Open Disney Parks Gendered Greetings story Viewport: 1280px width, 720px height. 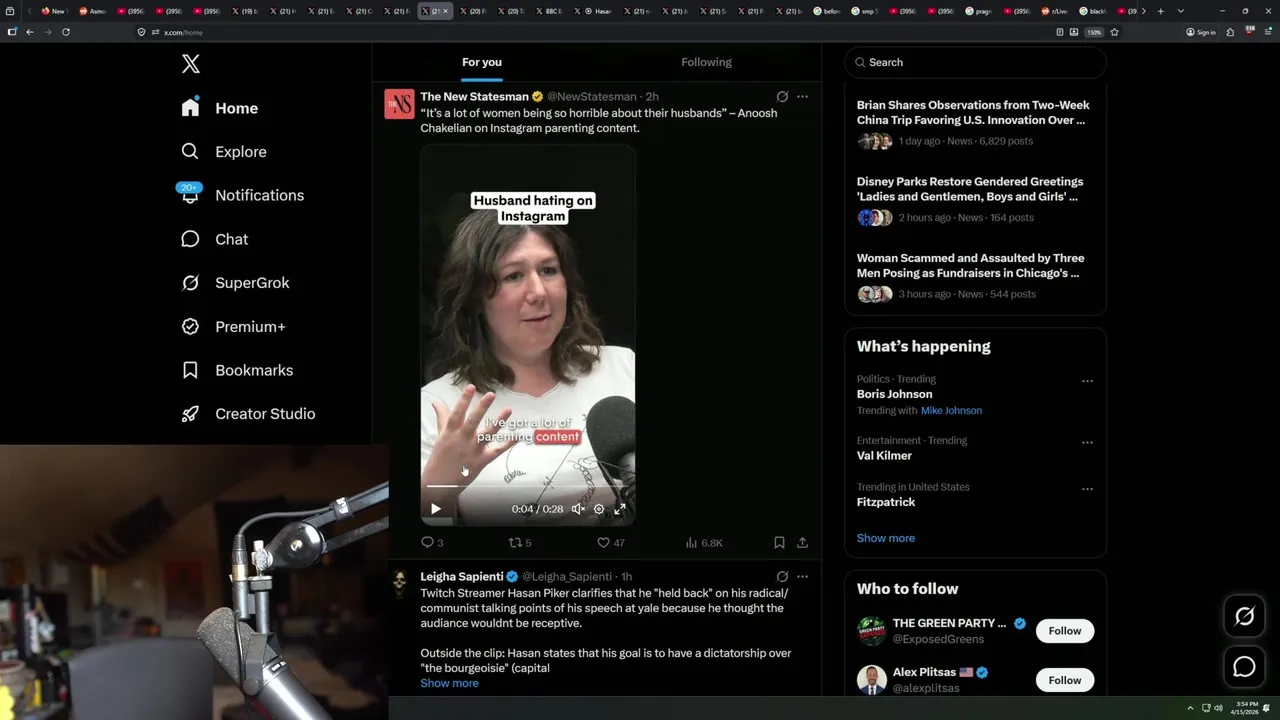970,189
